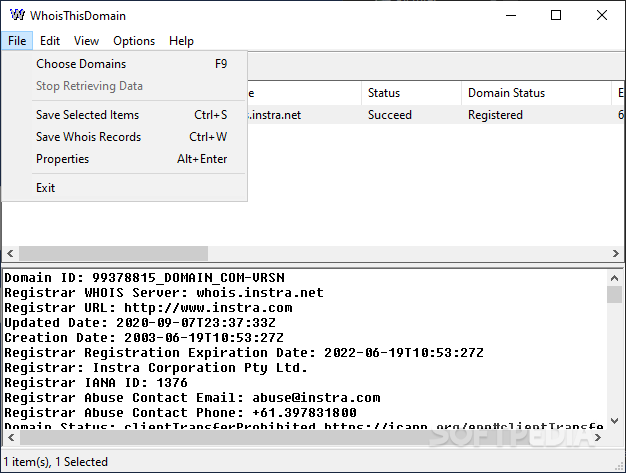Click the Registrar Registration Expiration Date line
This screenshot has height=473, width=626.
pyautogui.click(x=244, y=352)
